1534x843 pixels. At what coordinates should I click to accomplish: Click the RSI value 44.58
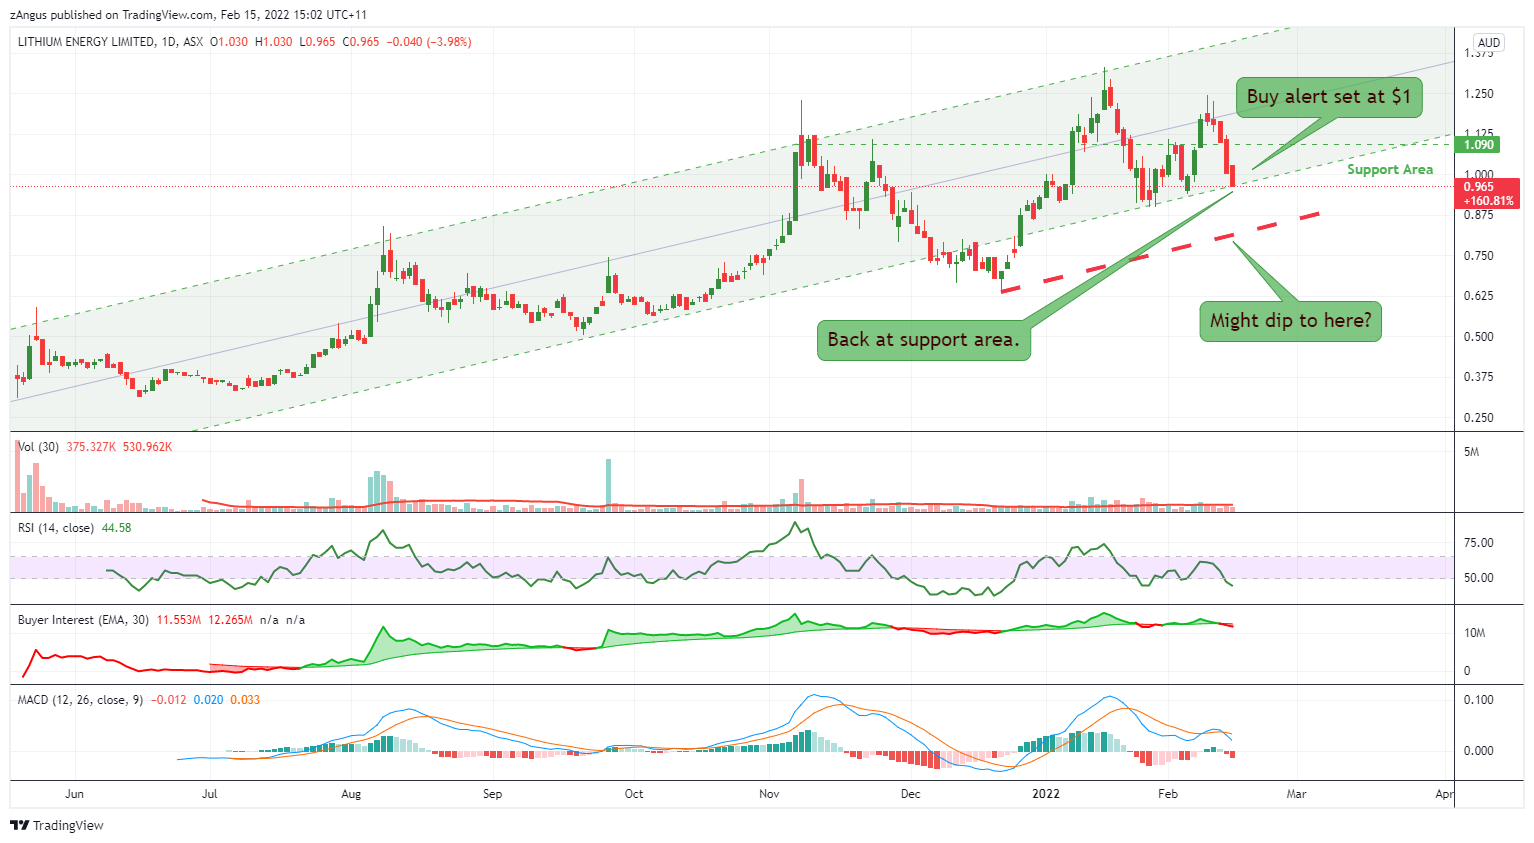pos(116,528)
